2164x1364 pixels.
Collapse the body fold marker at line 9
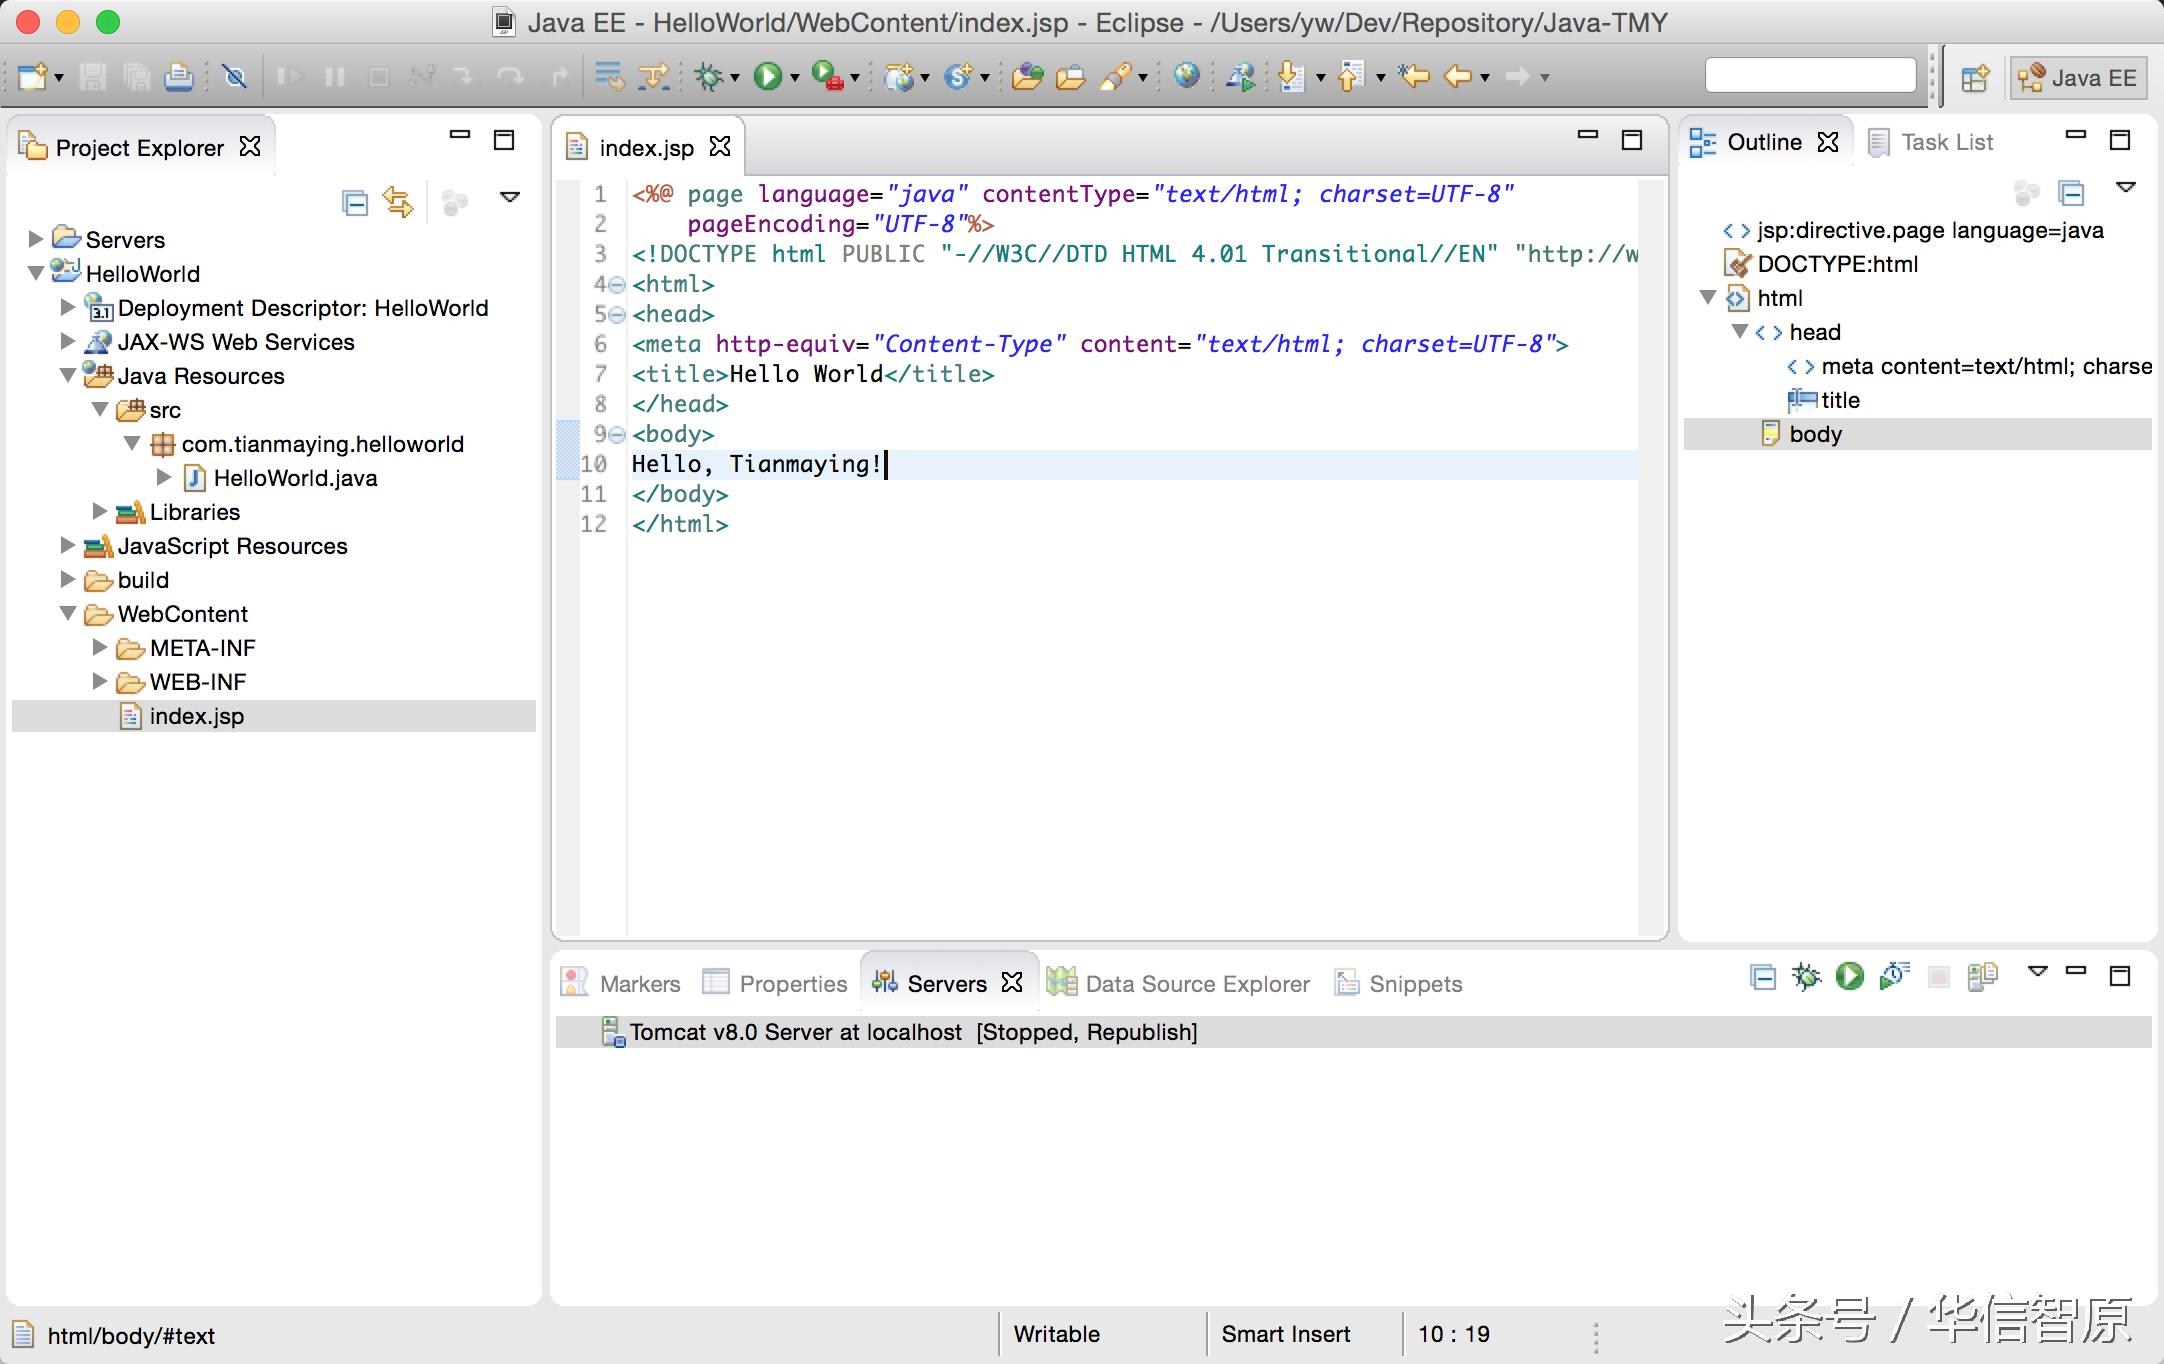(617, 435)
